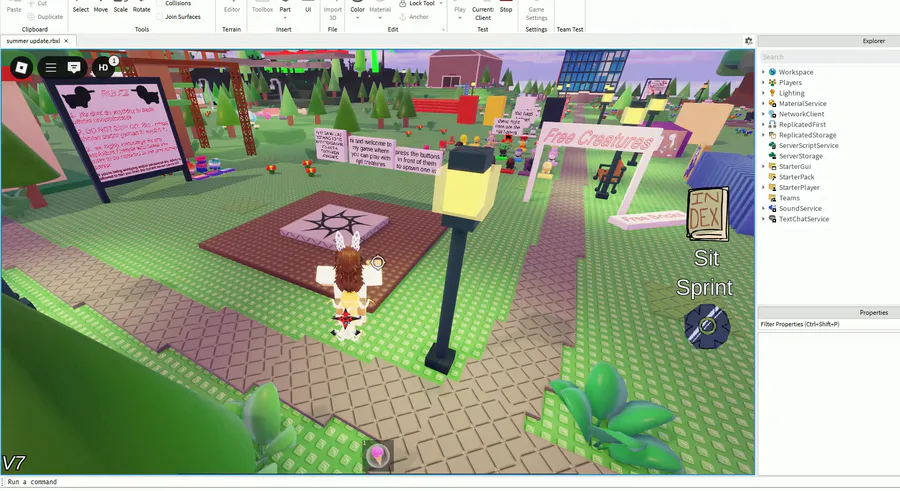The width and height of the screenshot is (900, 491).
Task: Toggle the Anchor tool
Action: click(414, 17)
